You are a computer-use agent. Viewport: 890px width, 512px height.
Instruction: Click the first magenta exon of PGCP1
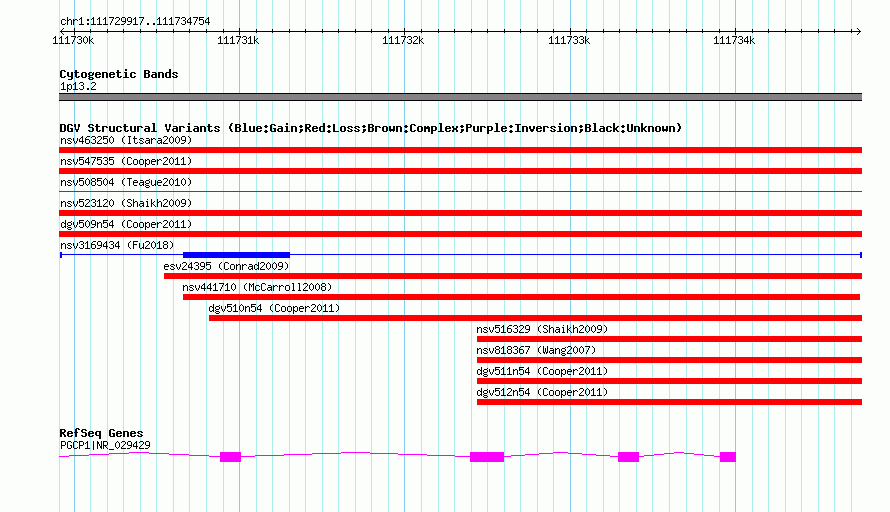tap(230, 457)
